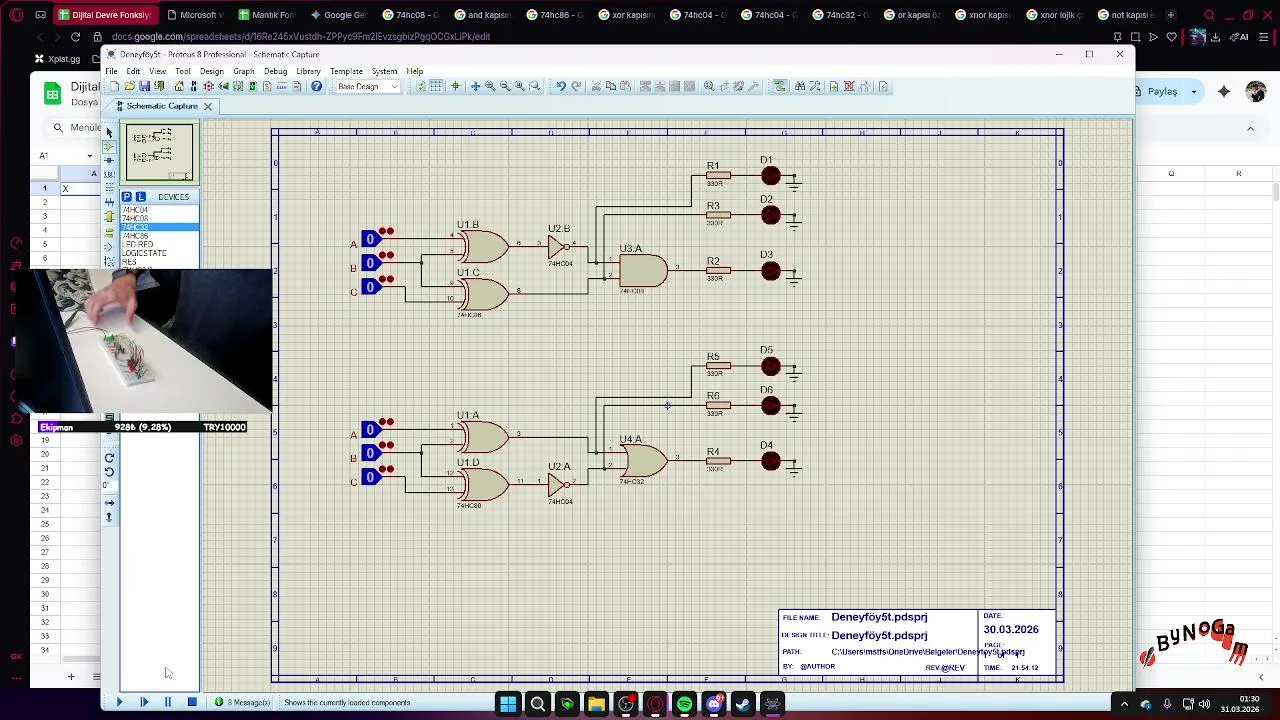Click the L library manage button
The width and height of the screenshot is (1280, 720).
[141, 197]
